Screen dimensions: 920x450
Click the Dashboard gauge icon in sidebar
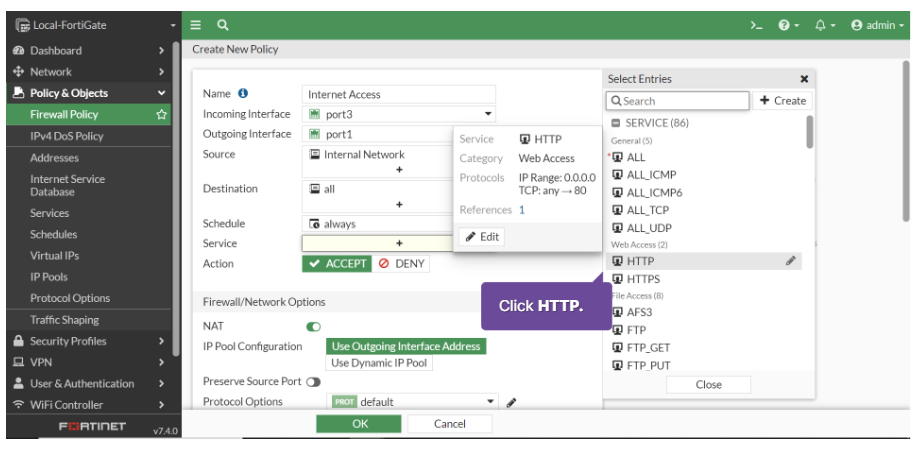[x=18, y=50]
